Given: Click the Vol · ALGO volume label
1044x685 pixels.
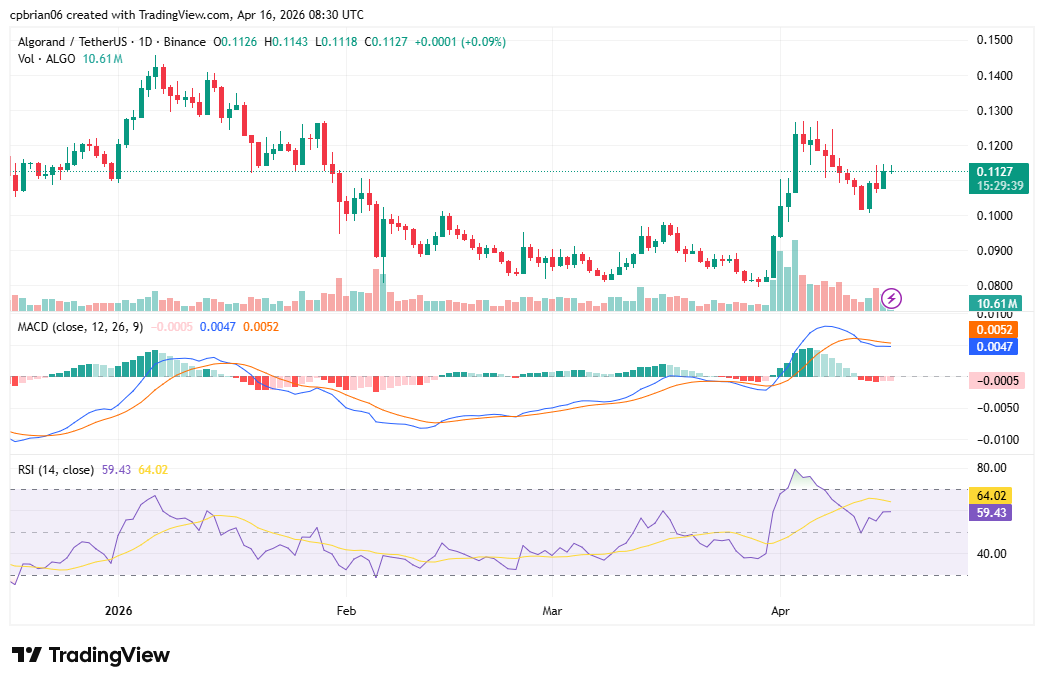Looking at the screenshot, I should (45, 59).
